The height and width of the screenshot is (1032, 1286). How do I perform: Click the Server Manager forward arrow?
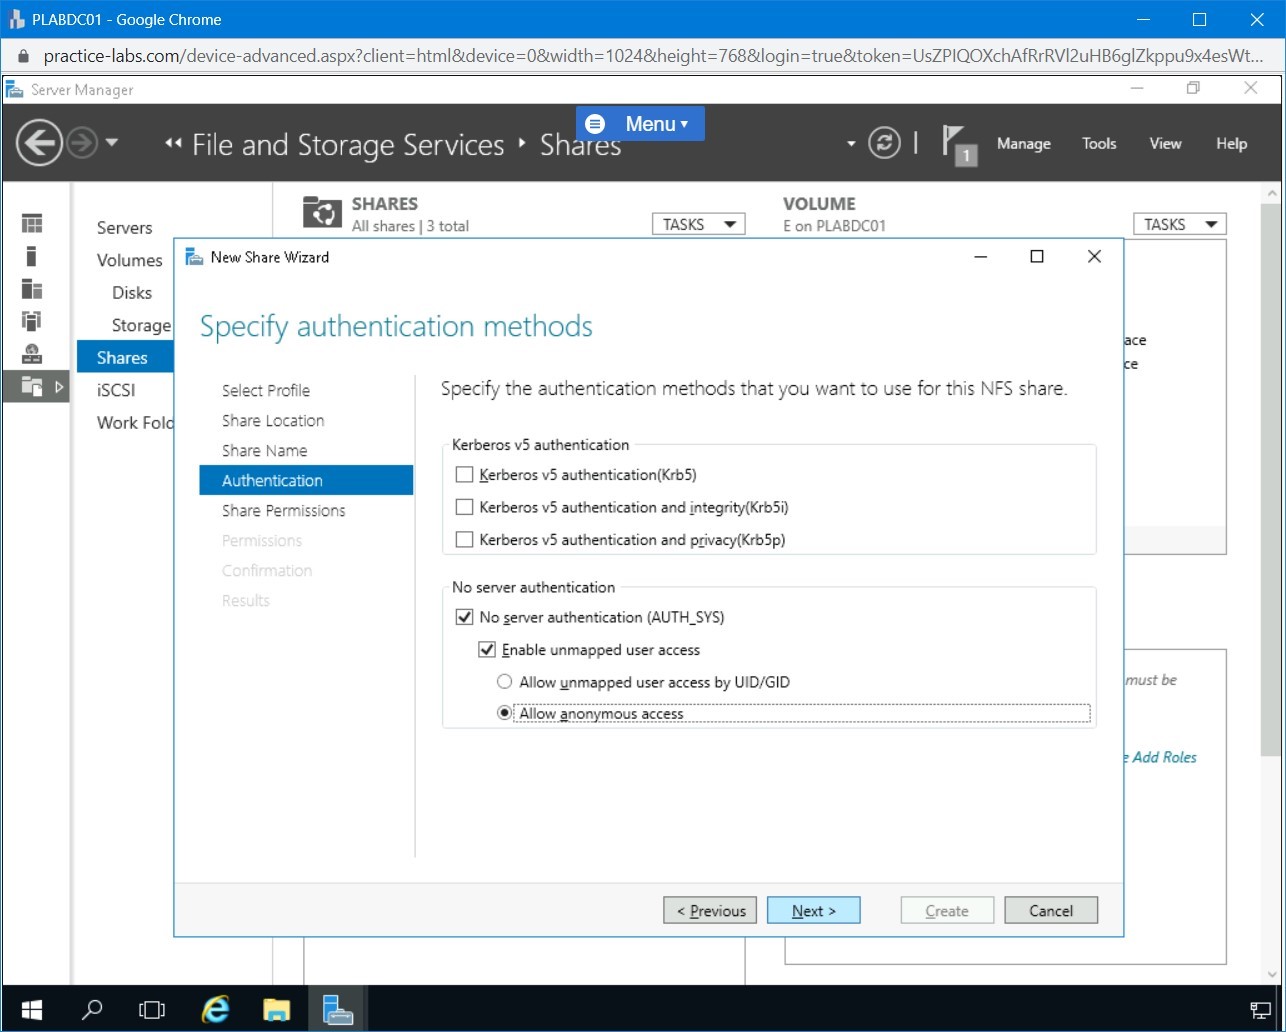[82, 144]
